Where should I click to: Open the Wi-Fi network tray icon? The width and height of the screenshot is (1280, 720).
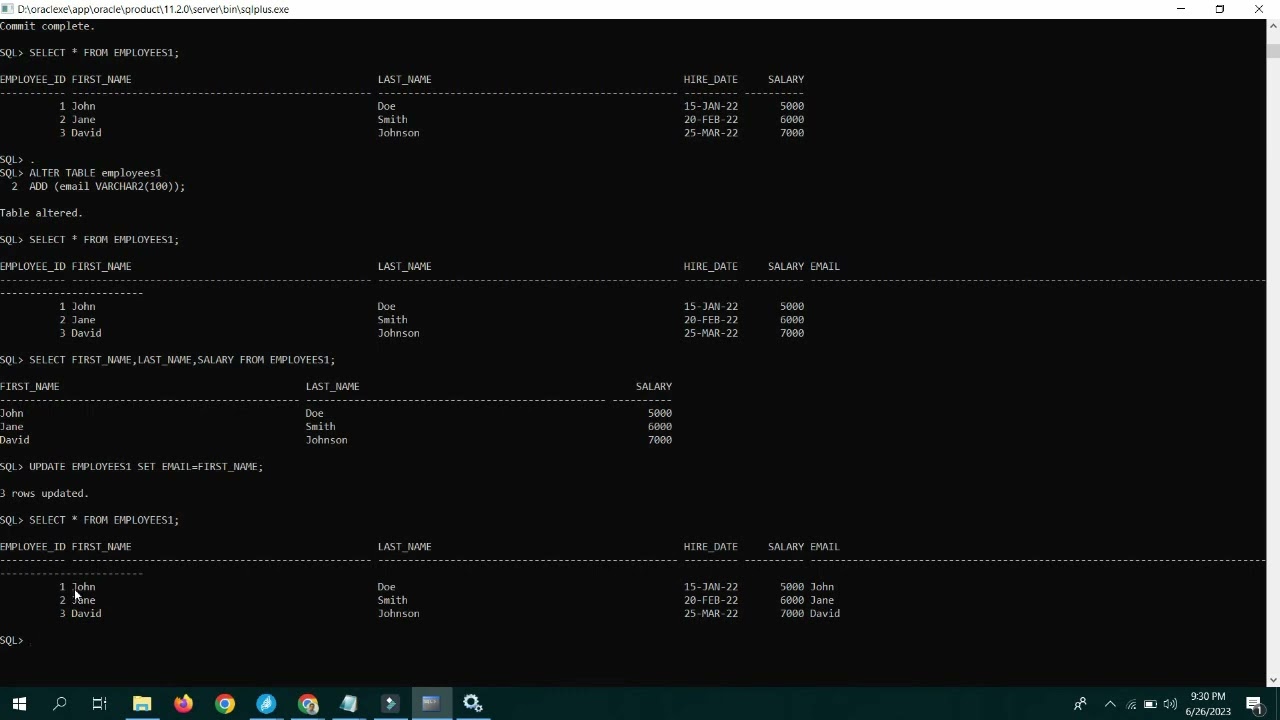(1131, 704)
